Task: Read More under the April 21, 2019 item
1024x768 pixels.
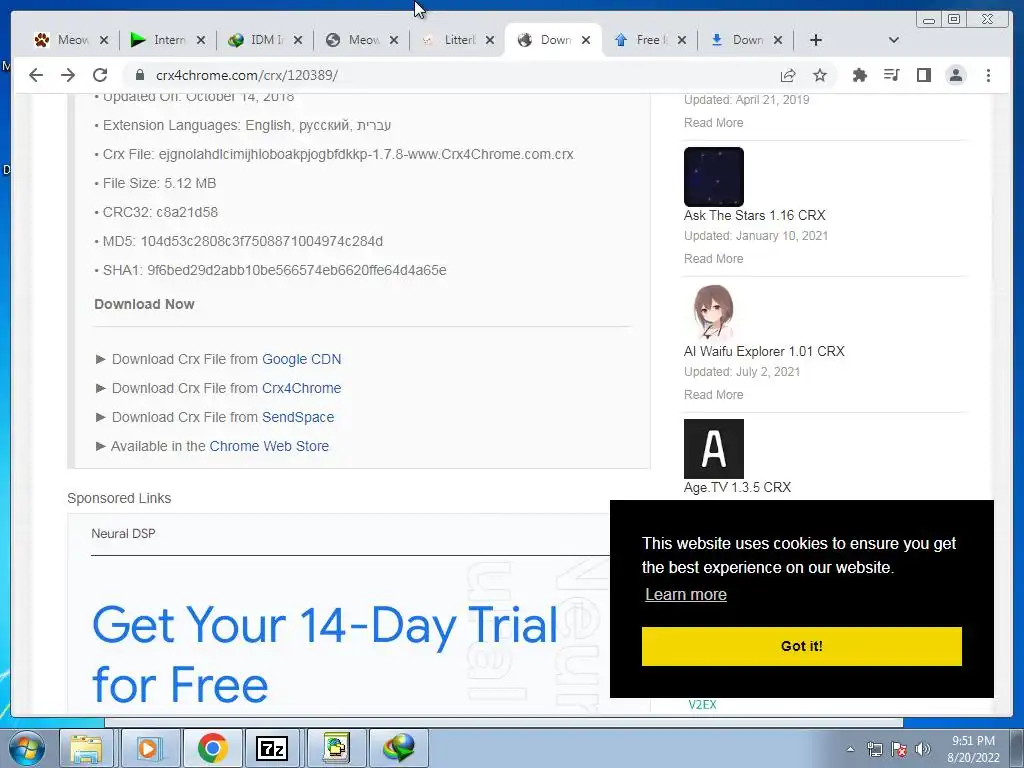Action: tap(713, 123)
